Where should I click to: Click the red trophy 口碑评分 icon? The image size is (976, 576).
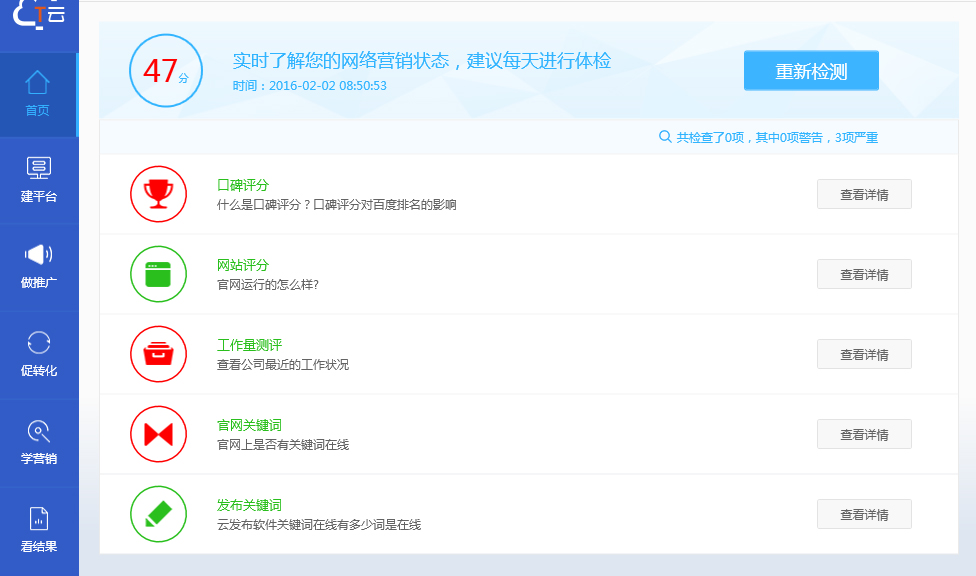pos(158,194)
